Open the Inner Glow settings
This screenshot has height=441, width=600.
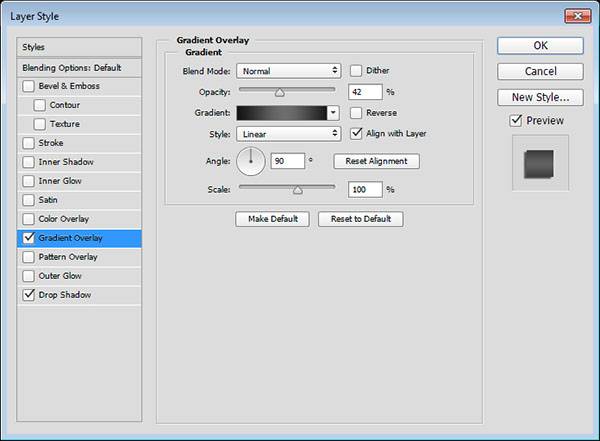pos(59,181)
